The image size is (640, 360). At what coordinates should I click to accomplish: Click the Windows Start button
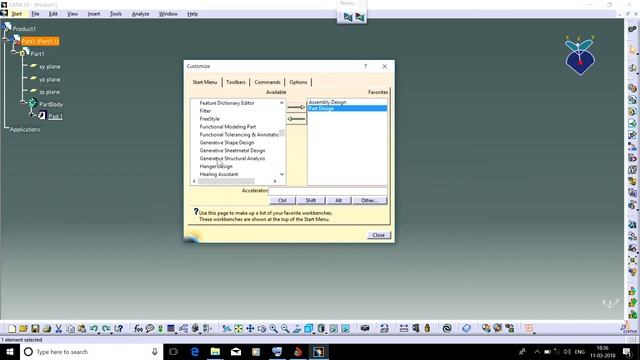click(10, 352)
